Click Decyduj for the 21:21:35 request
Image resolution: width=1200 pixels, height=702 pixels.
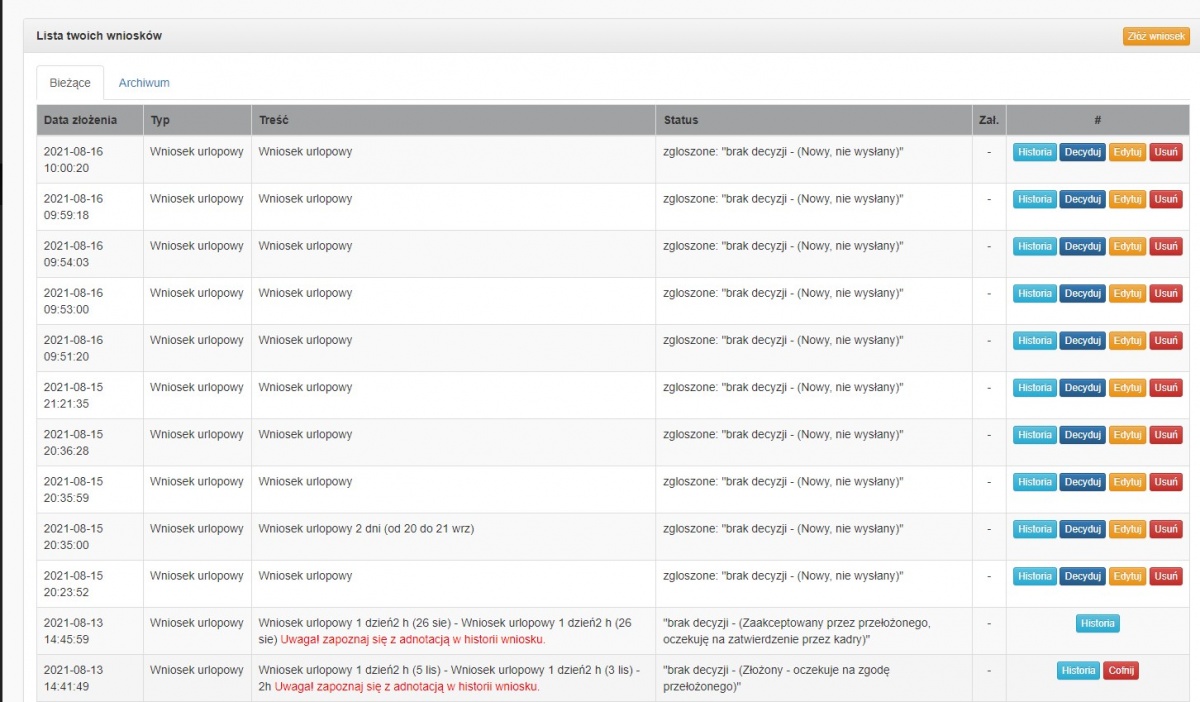(1082, 387)
